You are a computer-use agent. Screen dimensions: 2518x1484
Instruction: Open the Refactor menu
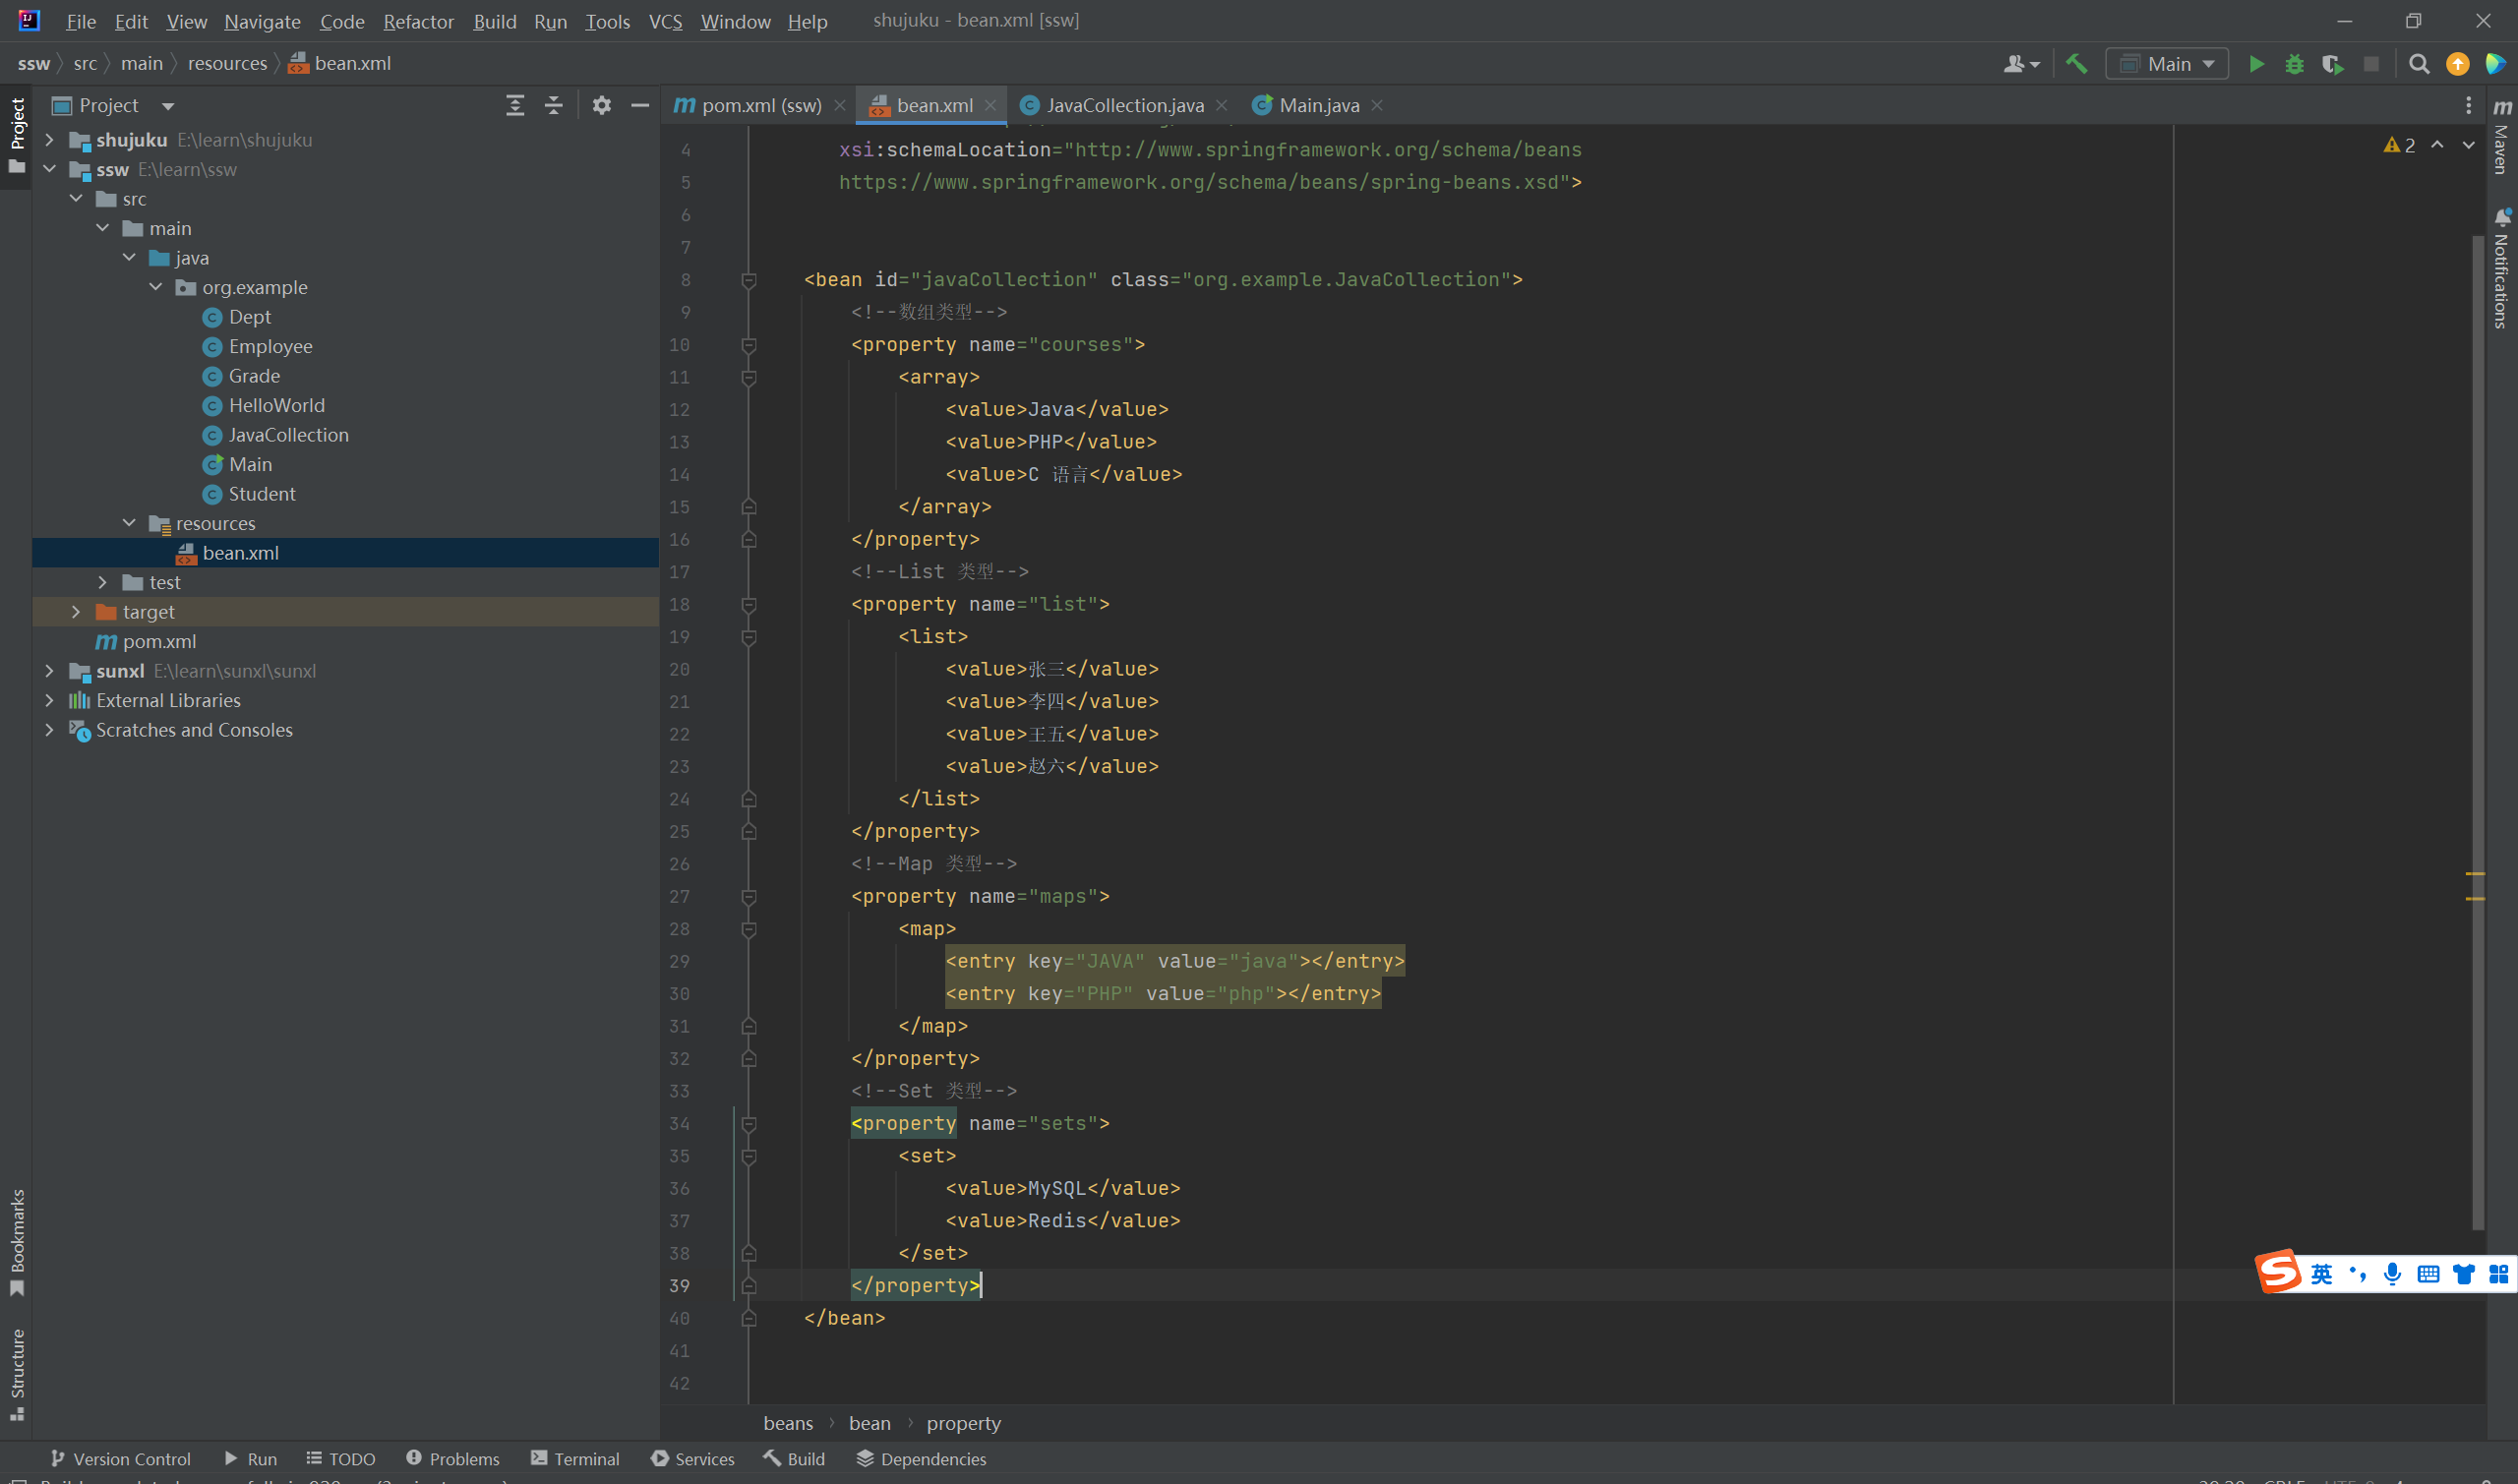418,21
